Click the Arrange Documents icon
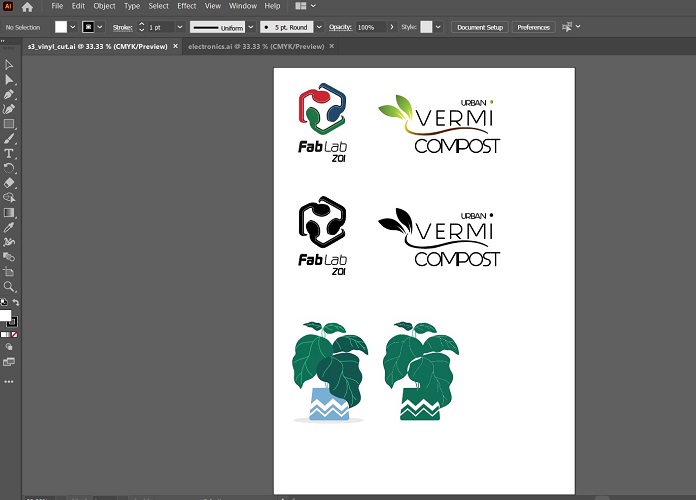 click(301, 6)
